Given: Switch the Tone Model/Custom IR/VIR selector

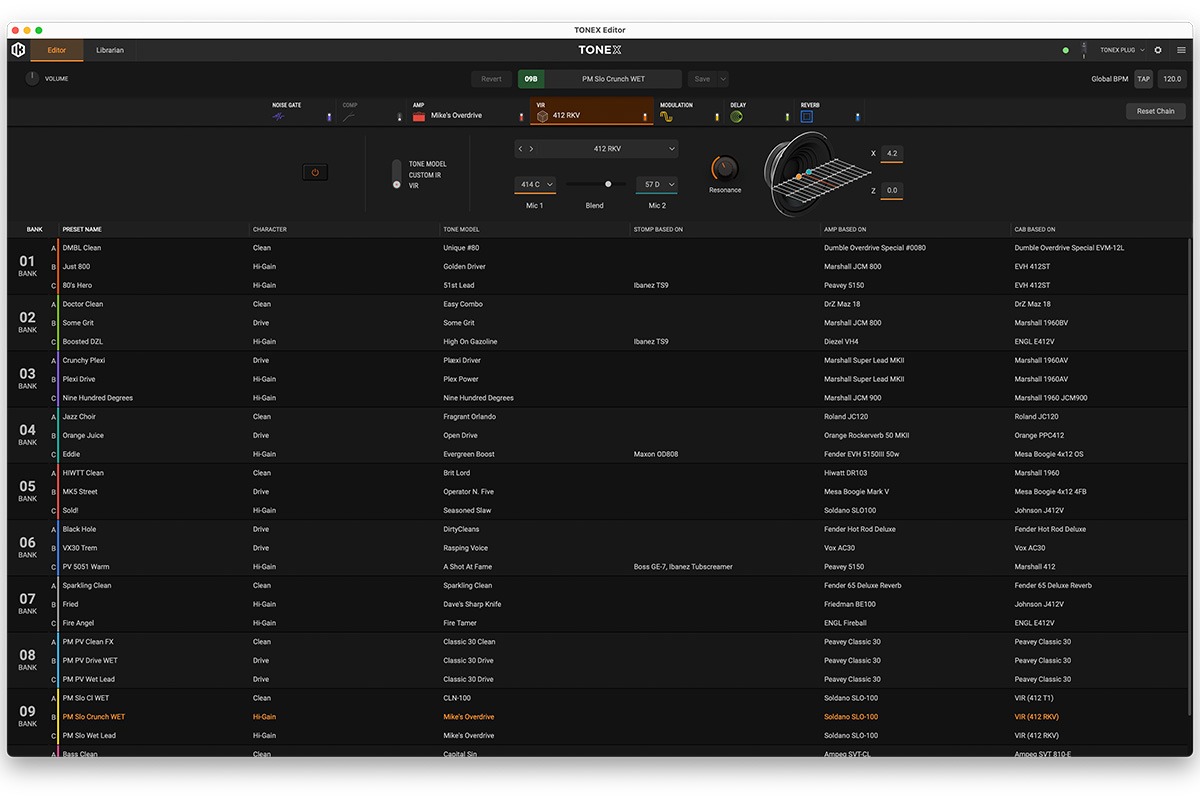Looking at the screenshot, I should [x=396, y=175].
